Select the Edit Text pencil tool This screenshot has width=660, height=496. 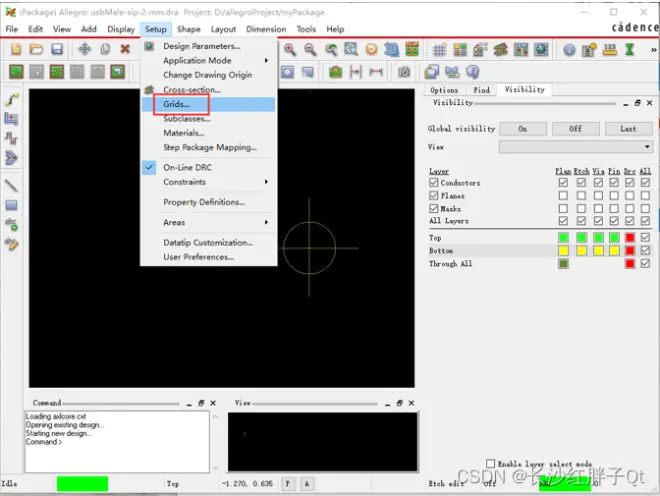11,244
